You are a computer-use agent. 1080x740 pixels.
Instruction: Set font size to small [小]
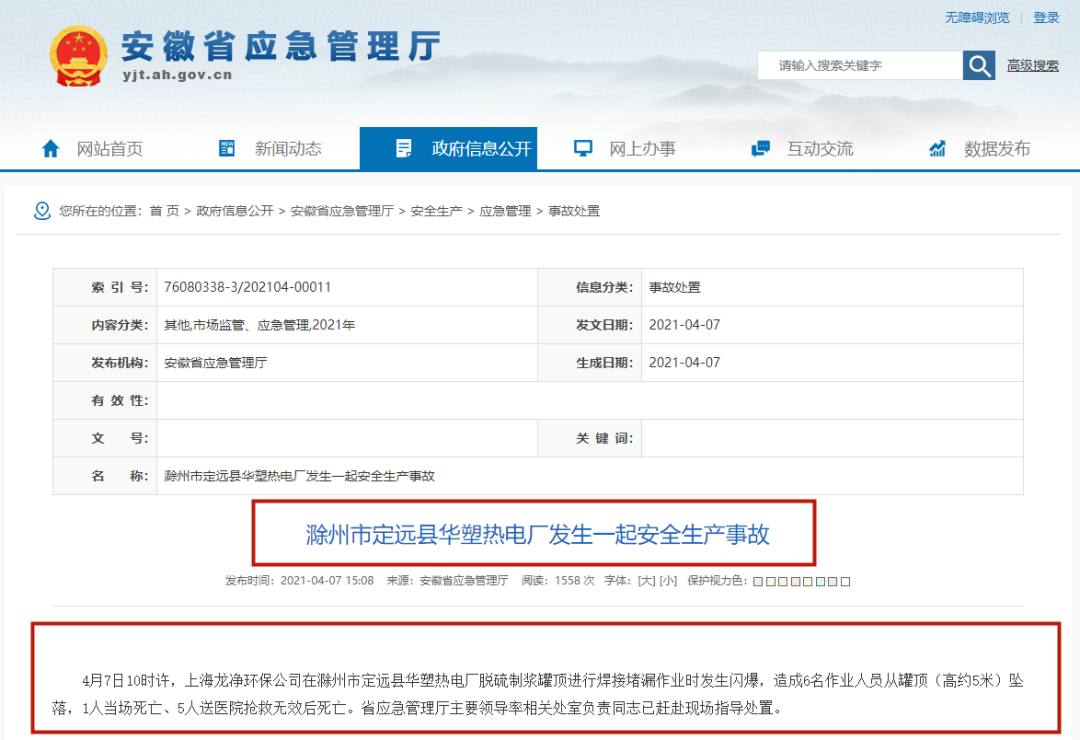click(668, 581)
